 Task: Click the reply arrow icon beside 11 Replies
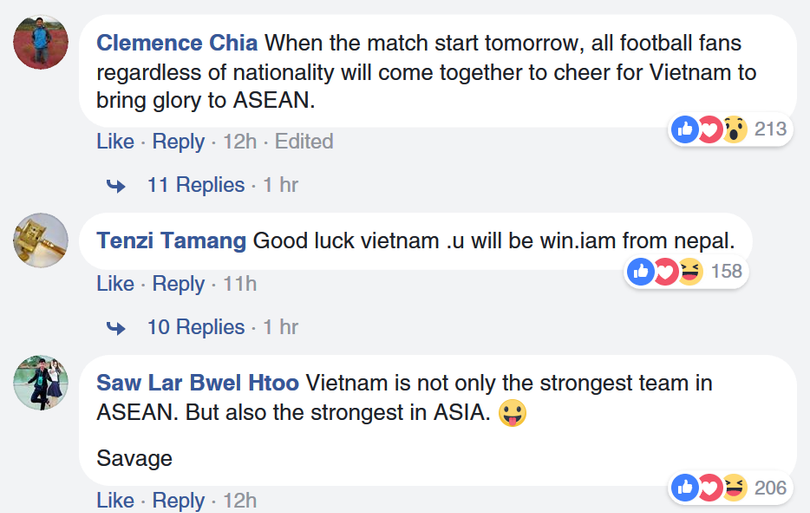[x=116, y=186]
